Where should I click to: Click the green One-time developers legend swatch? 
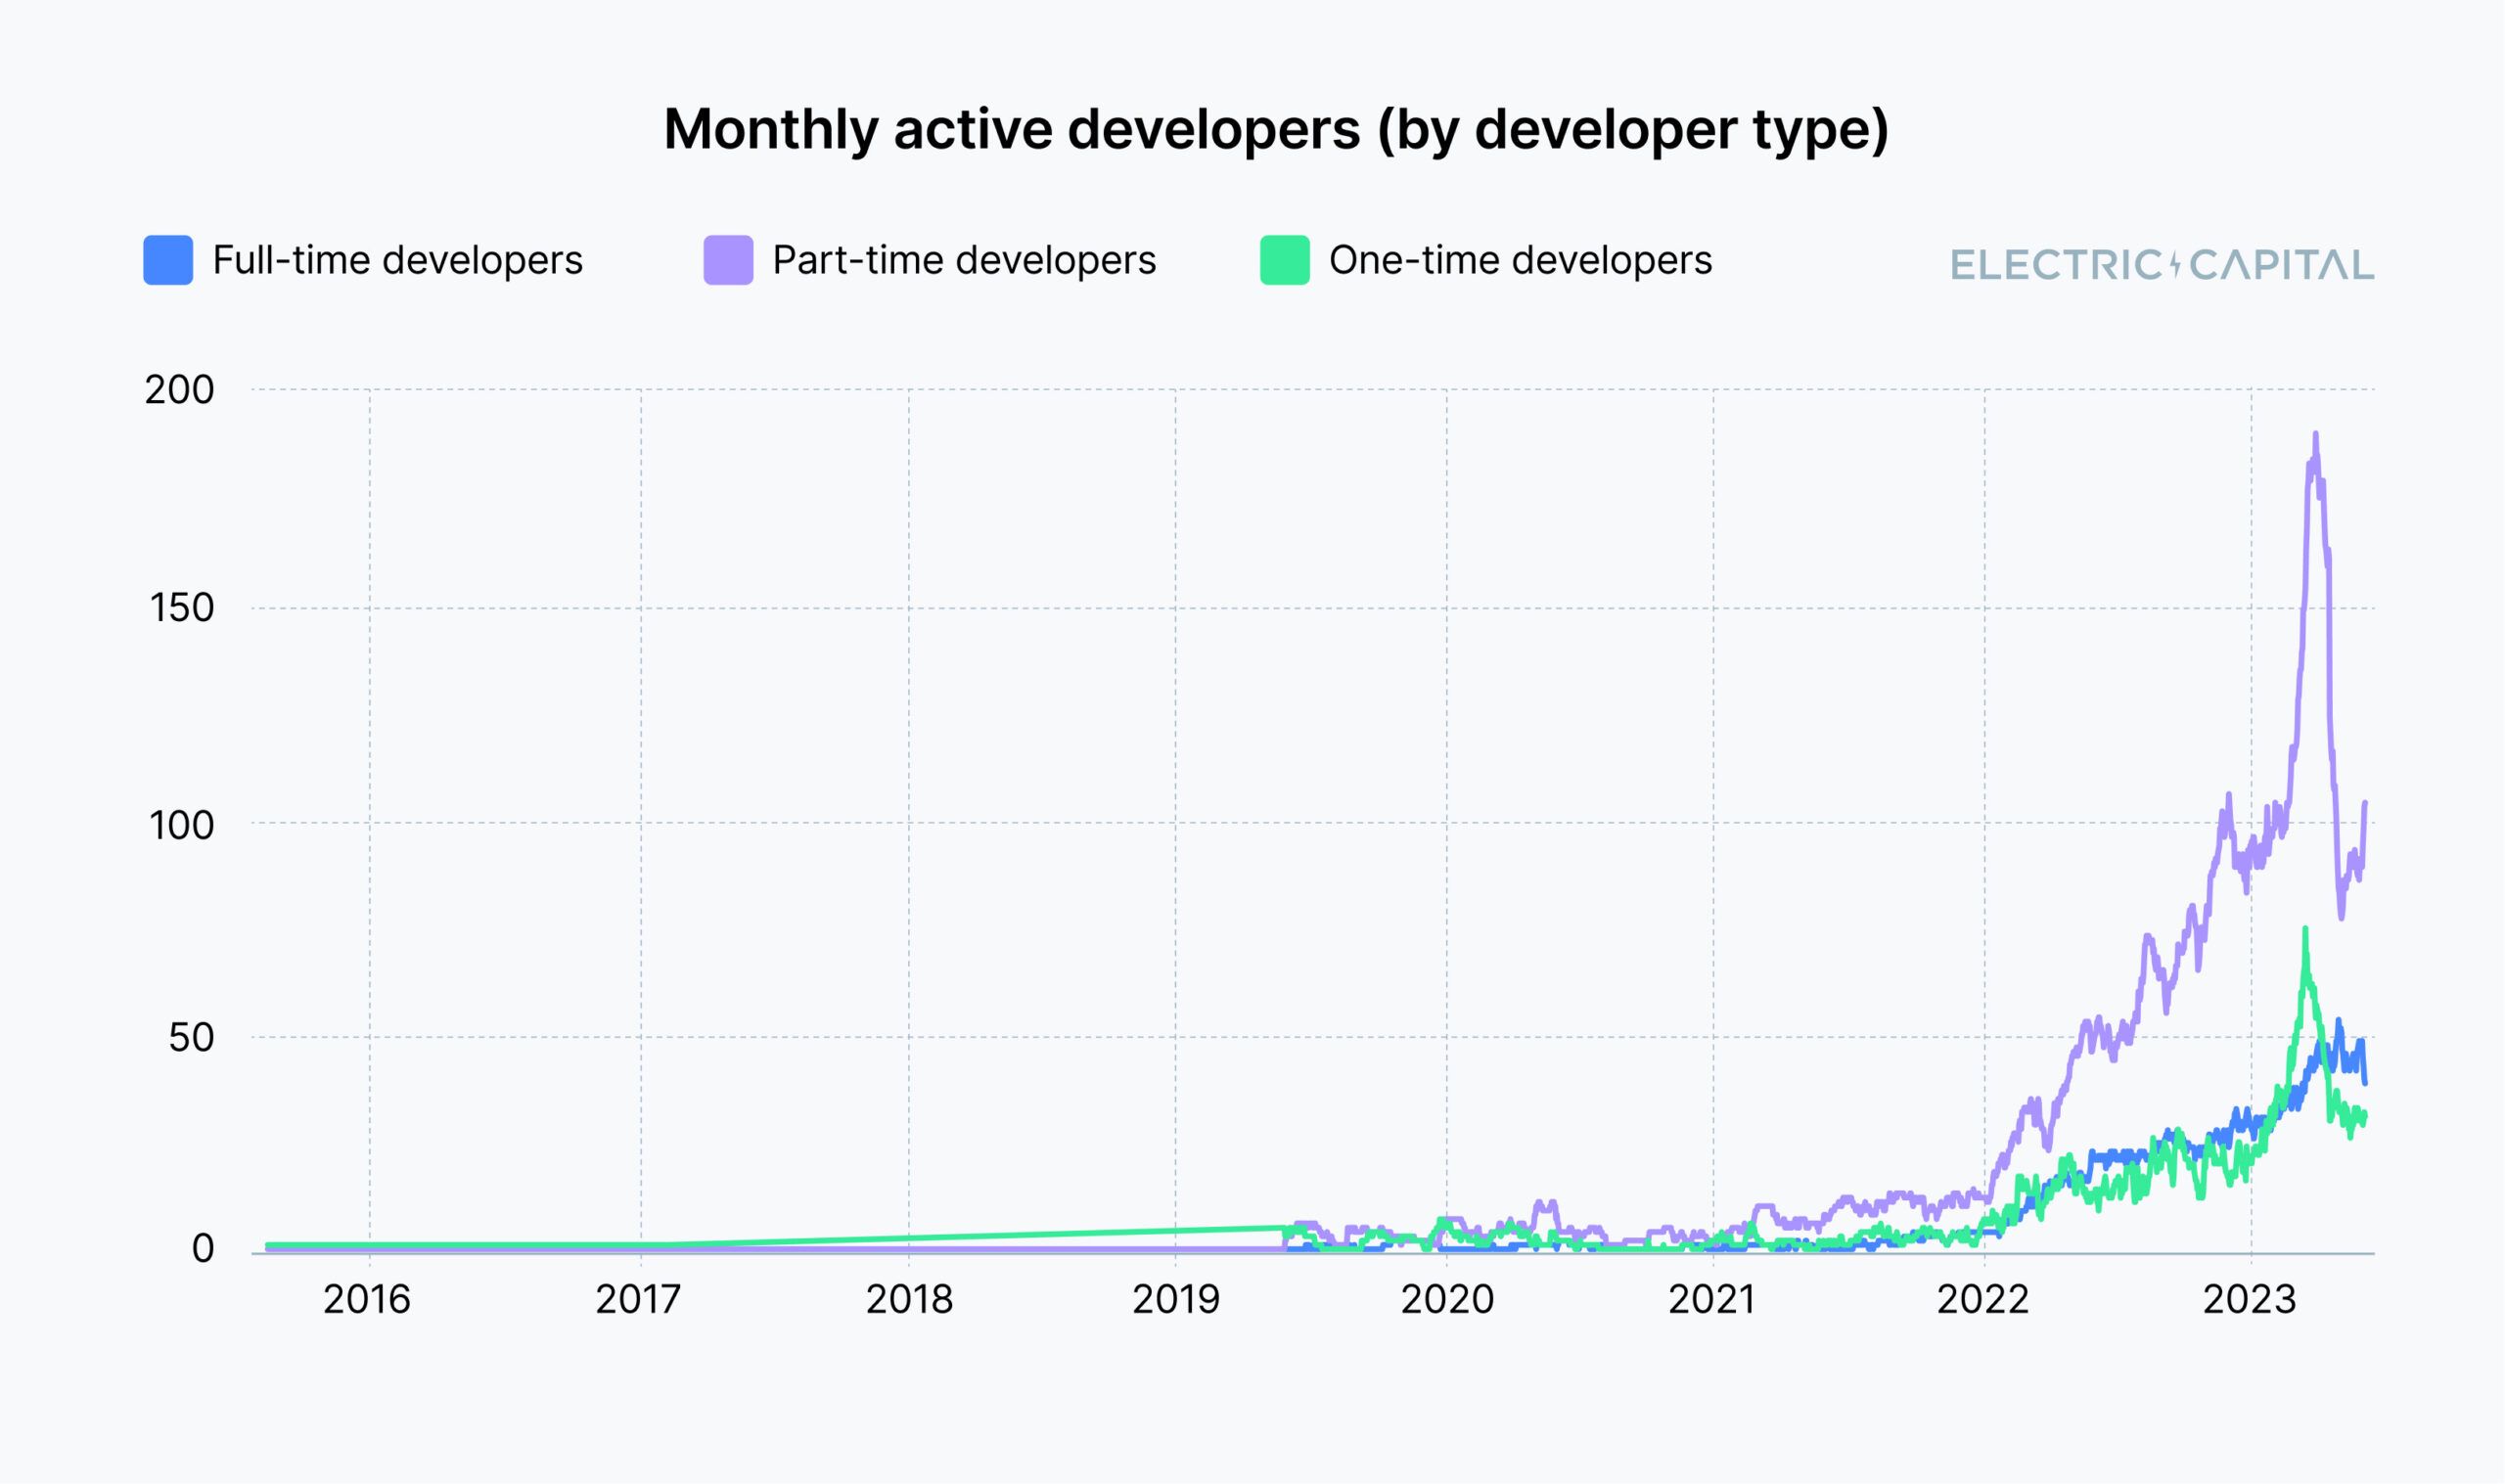[1285, 261]
